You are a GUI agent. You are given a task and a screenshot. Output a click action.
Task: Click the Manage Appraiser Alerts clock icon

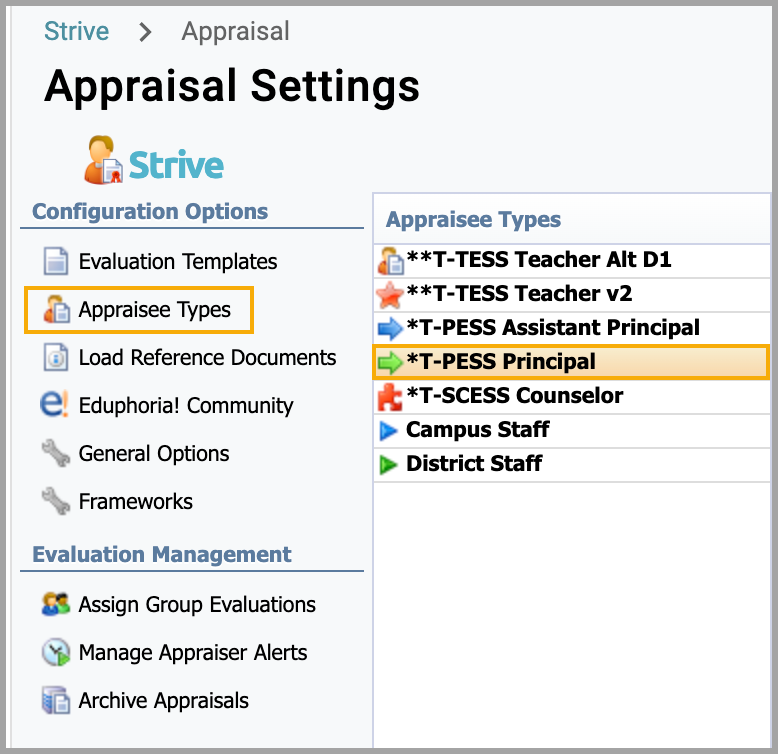[x=56, y=652]
